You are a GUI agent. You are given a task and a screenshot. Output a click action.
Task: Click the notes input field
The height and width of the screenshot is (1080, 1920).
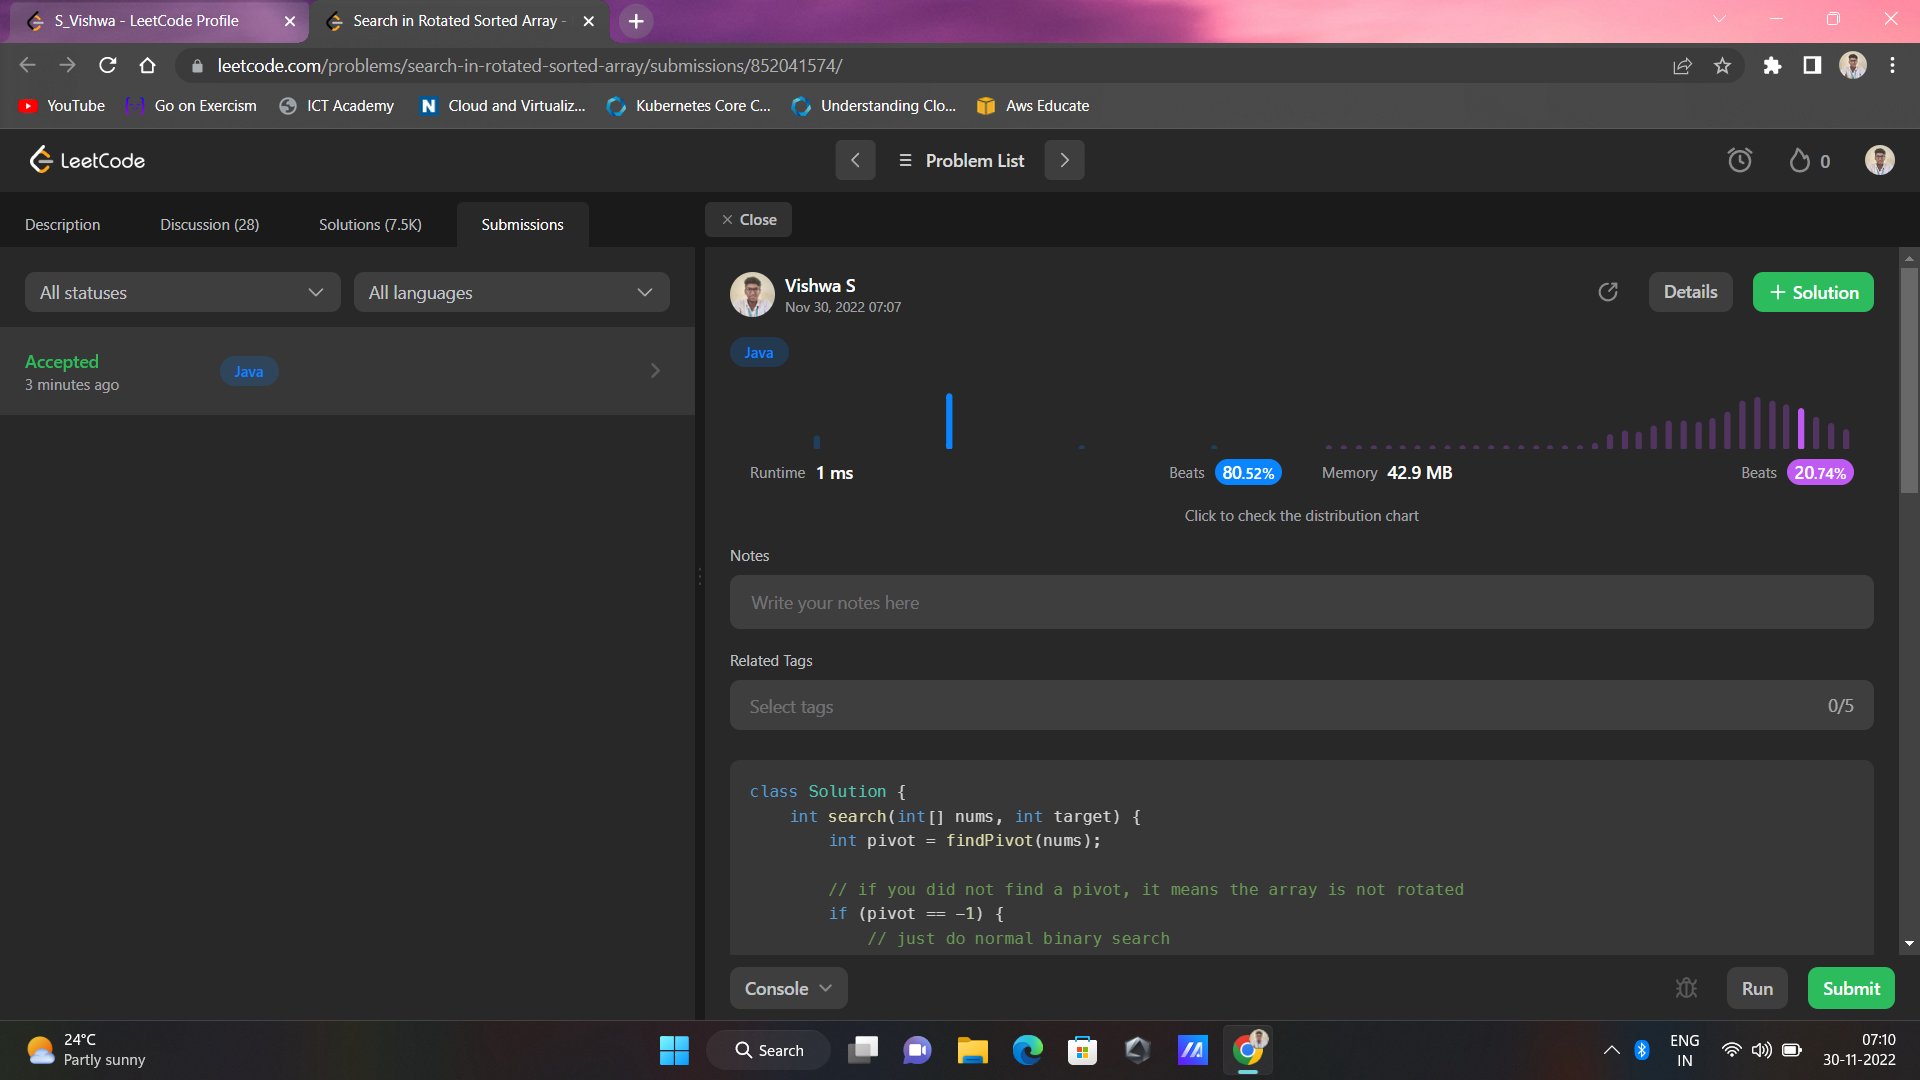pos(1300,603)
